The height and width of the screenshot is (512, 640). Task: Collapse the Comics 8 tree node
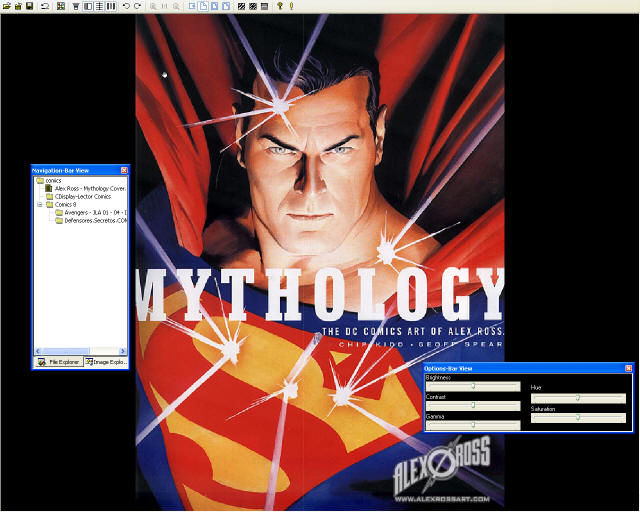40,205
